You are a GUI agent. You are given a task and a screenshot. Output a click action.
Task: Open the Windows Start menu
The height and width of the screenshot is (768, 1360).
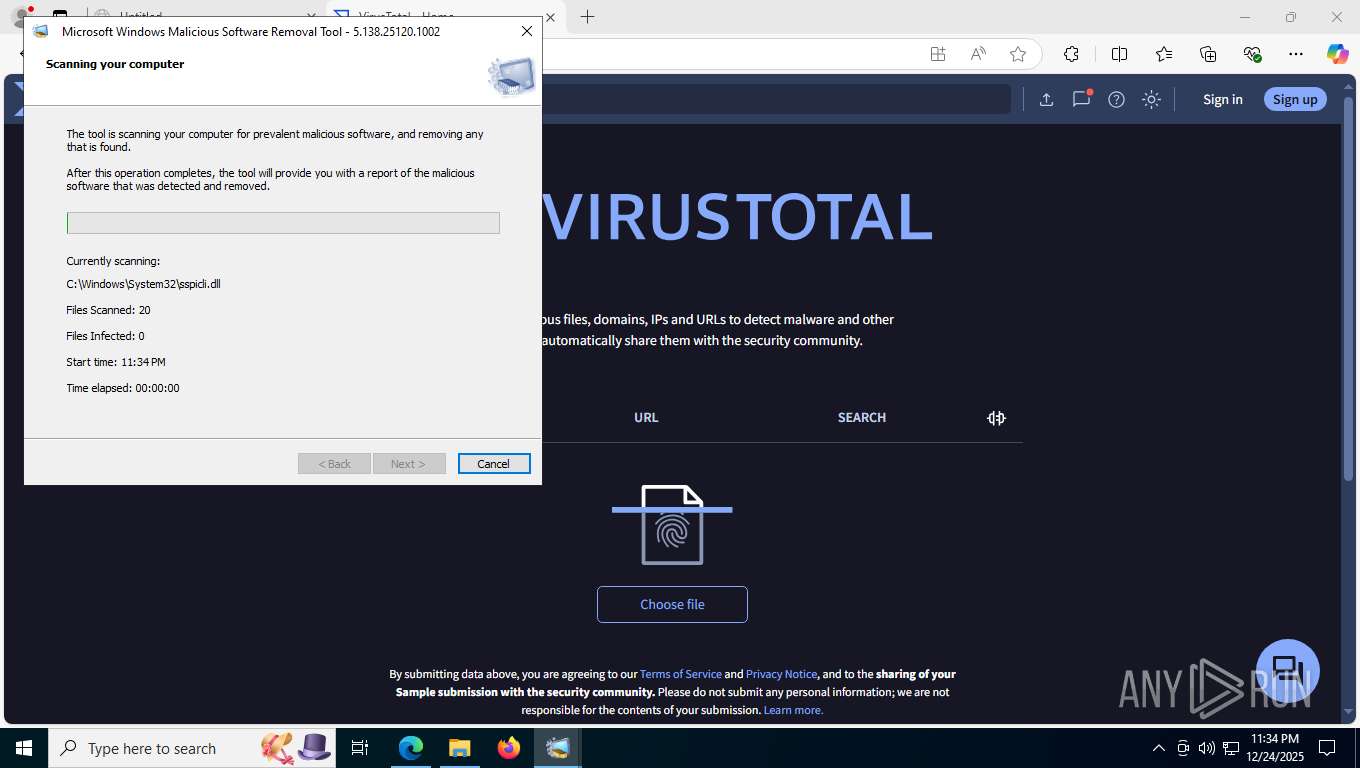pos(23,748)
